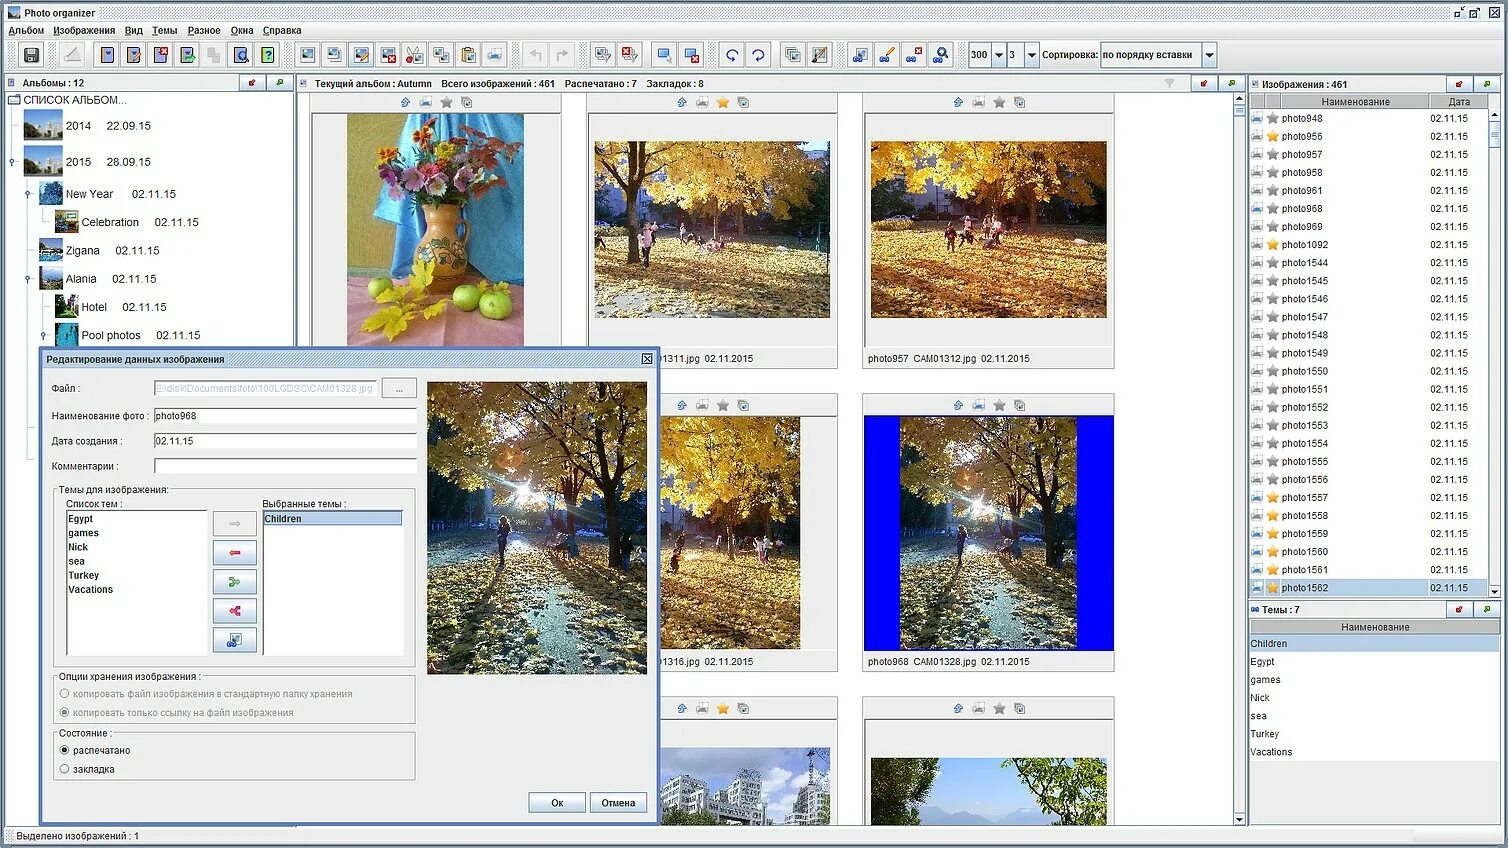Screen dimensions: 1508x848
Task: Collapse the 2015 album tree node
Action: tap(12, 162)
